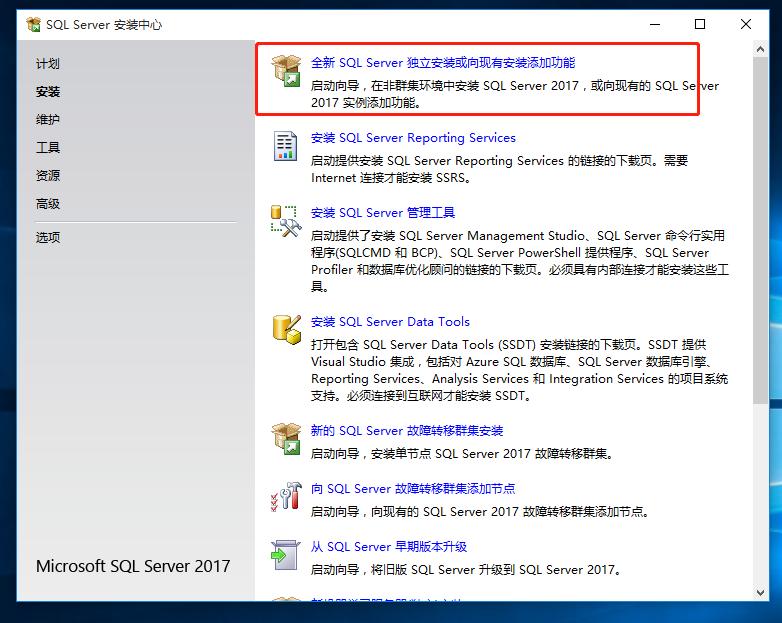782x623 pixels.
Task: Click the scrollbar up arrow
Action: click(x=760, y=49)
